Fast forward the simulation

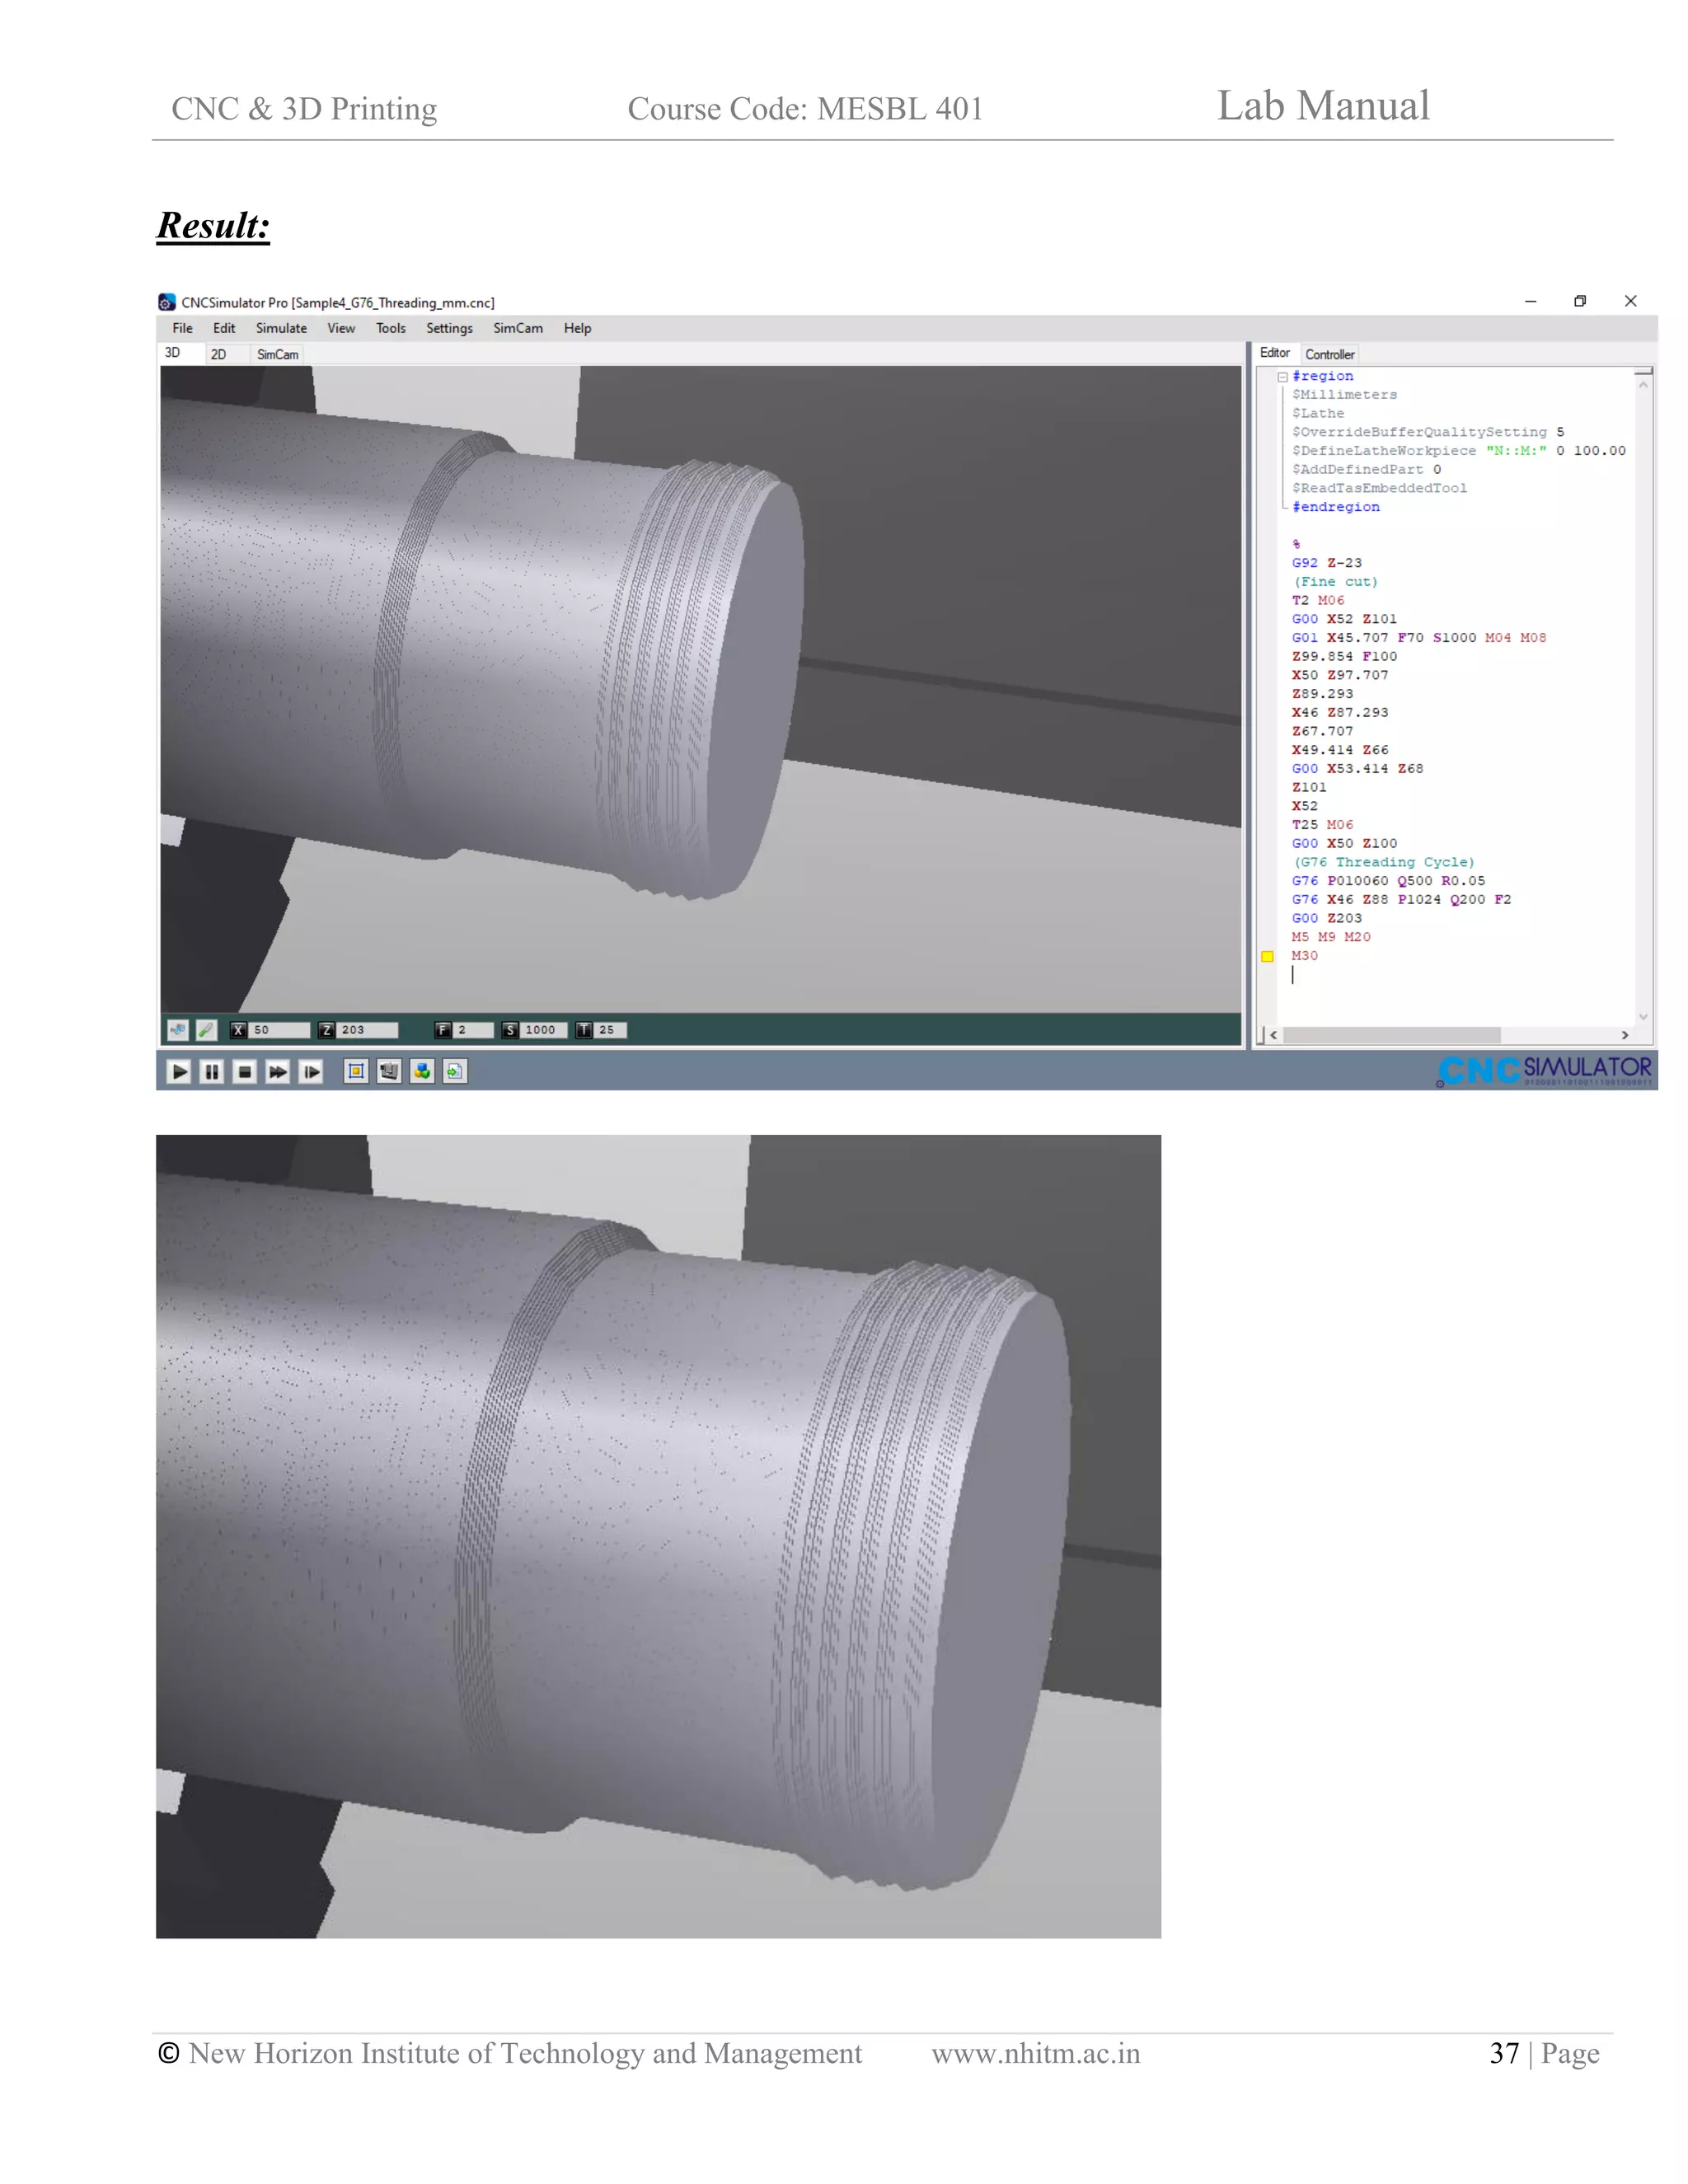[278, 1072]
